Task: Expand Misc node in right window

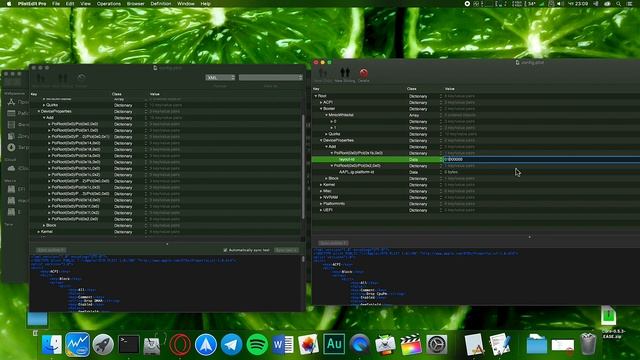Action: [x=321, y=191]
